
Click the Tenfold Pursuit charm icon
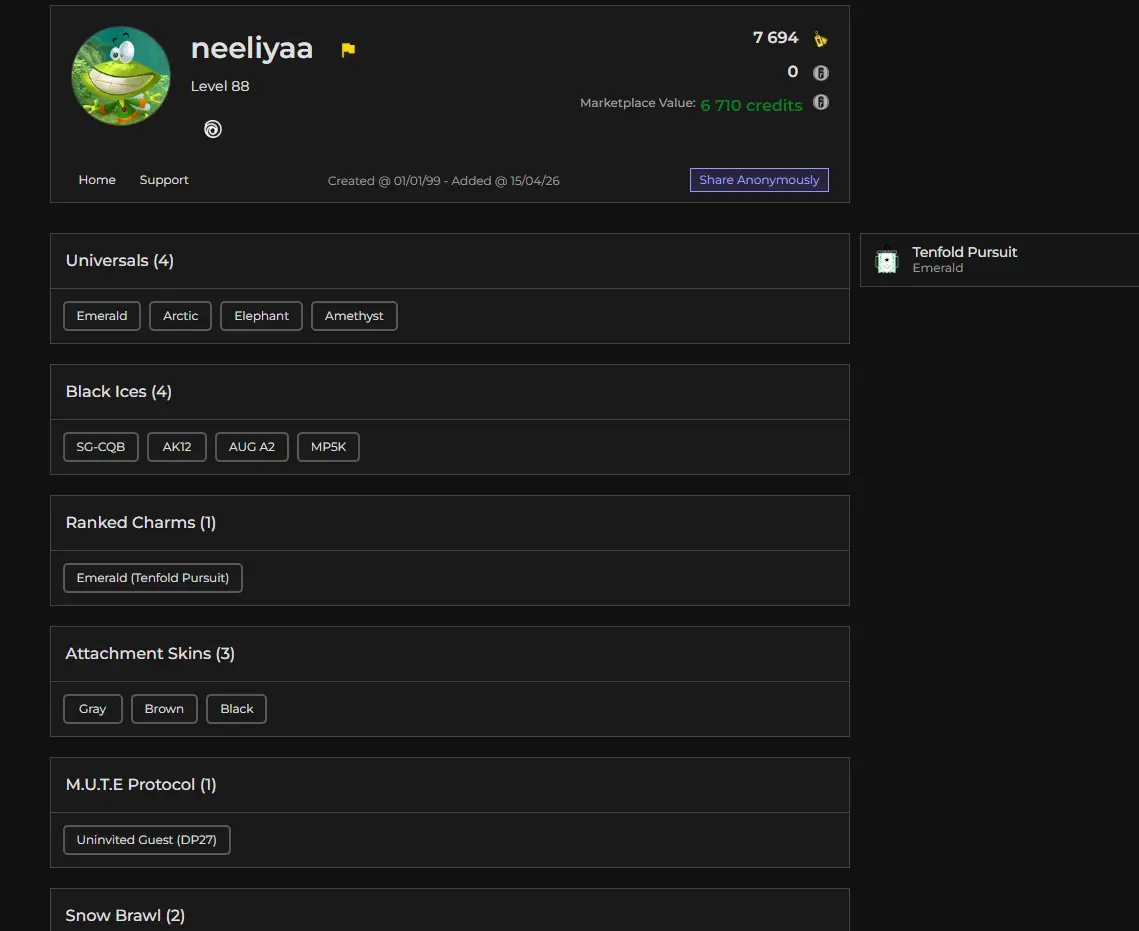point(886,260)
